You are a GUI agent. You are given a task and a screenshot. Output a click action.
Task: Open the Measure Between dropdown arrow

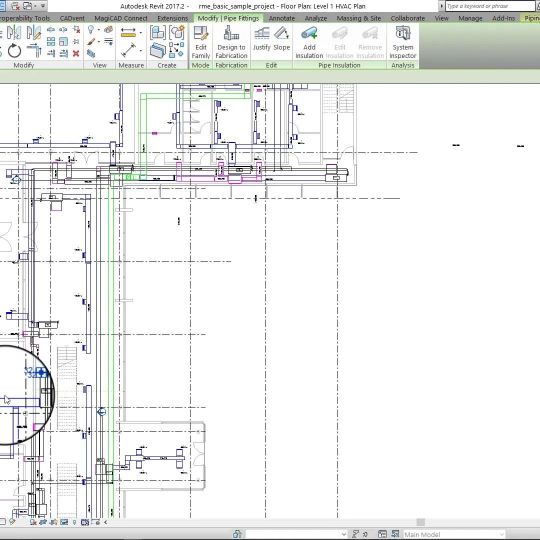click(141, 51)
